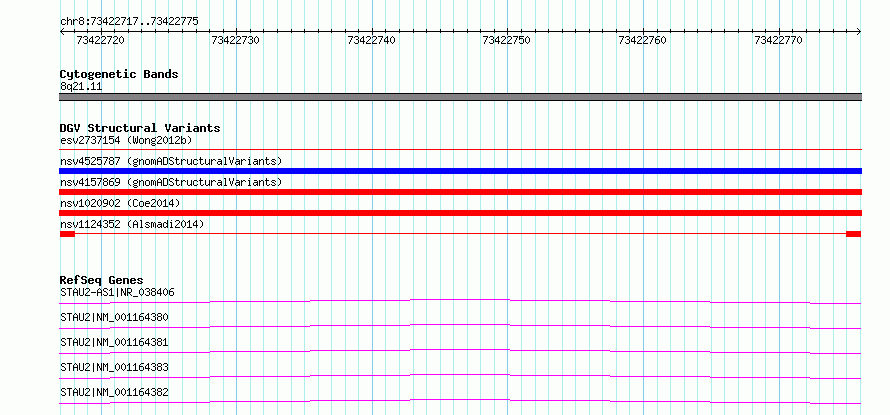Click ruler position 73422740
890x415 pixels.
[x=372, y=40]
